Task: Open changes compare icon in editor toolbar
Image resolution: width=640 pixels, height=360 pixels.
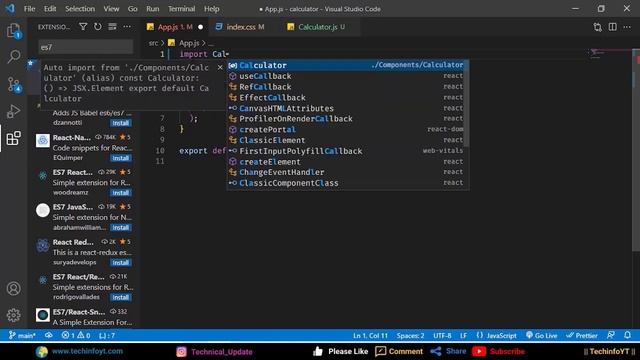Action: tap(598, 27)
